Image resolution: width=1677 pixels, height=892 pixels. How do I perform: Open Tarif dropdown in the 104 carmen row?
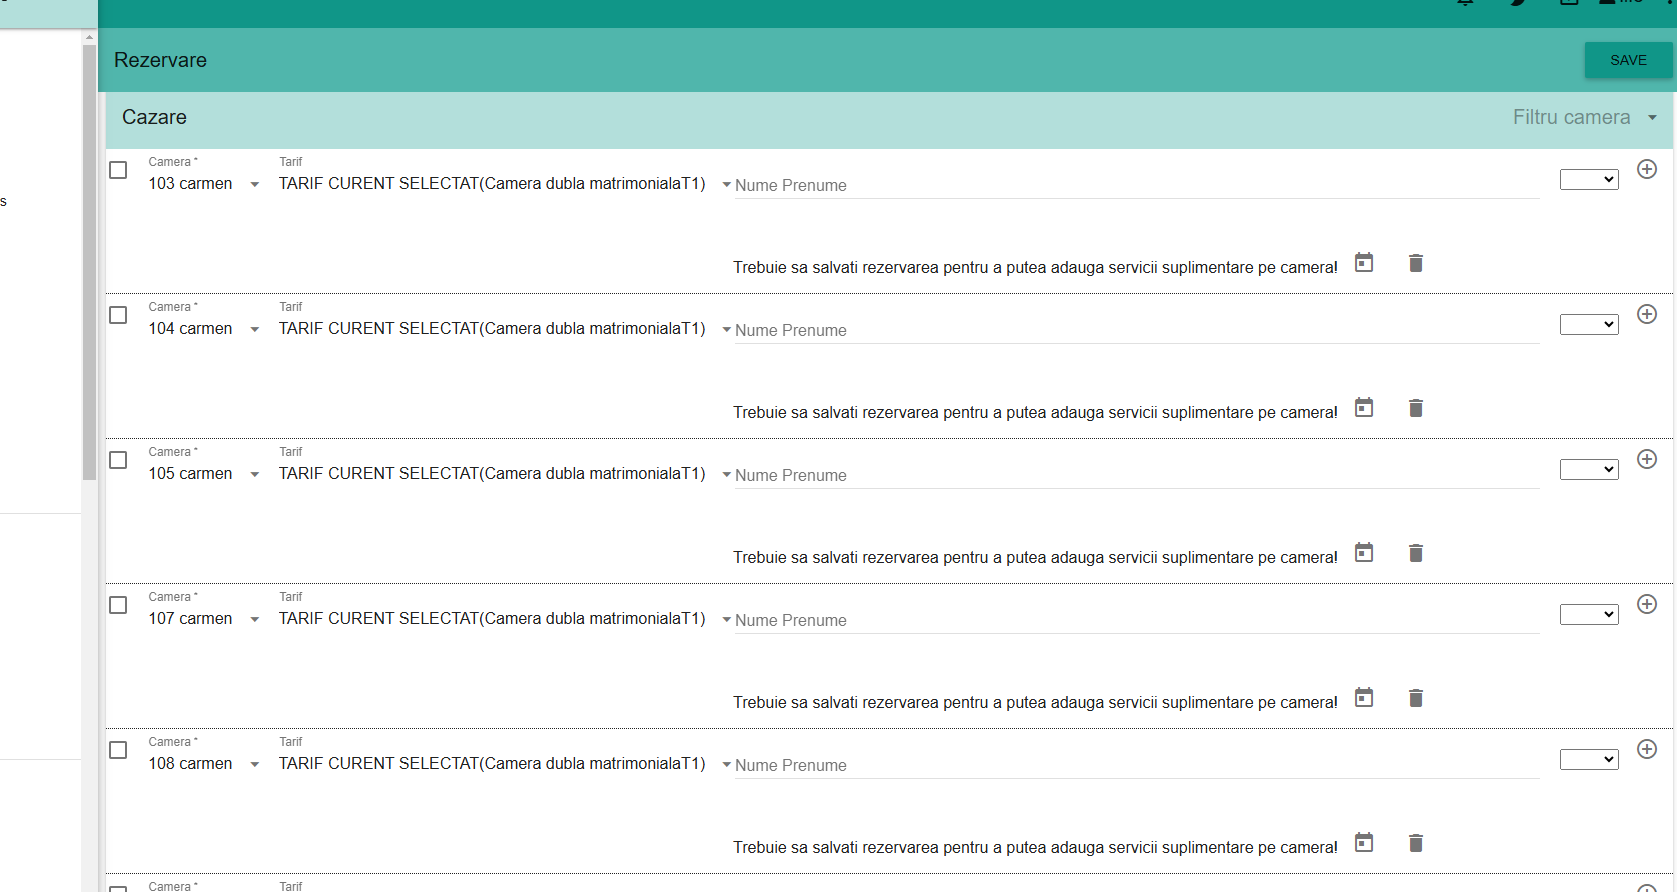click(505, 329)
